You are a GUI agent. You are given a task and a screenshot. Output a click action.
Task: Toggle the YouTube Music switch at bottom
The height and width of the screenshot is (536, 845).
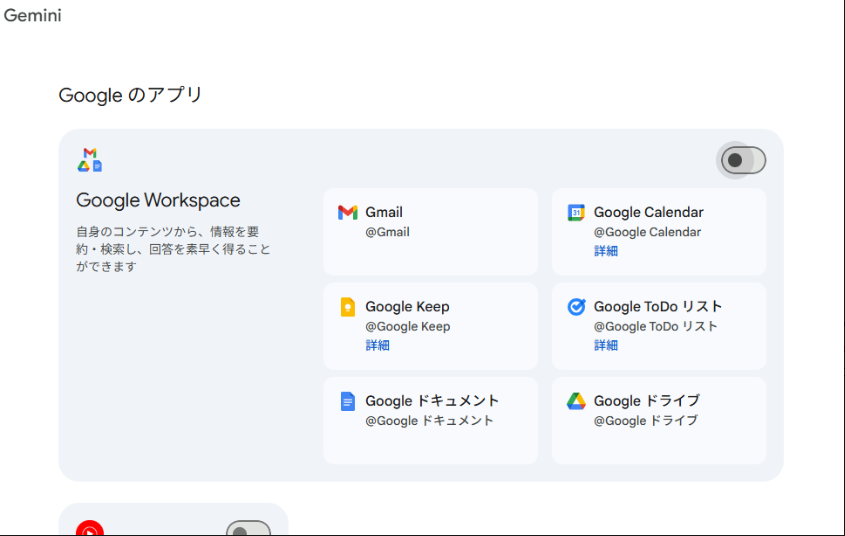tap(248, 530)
